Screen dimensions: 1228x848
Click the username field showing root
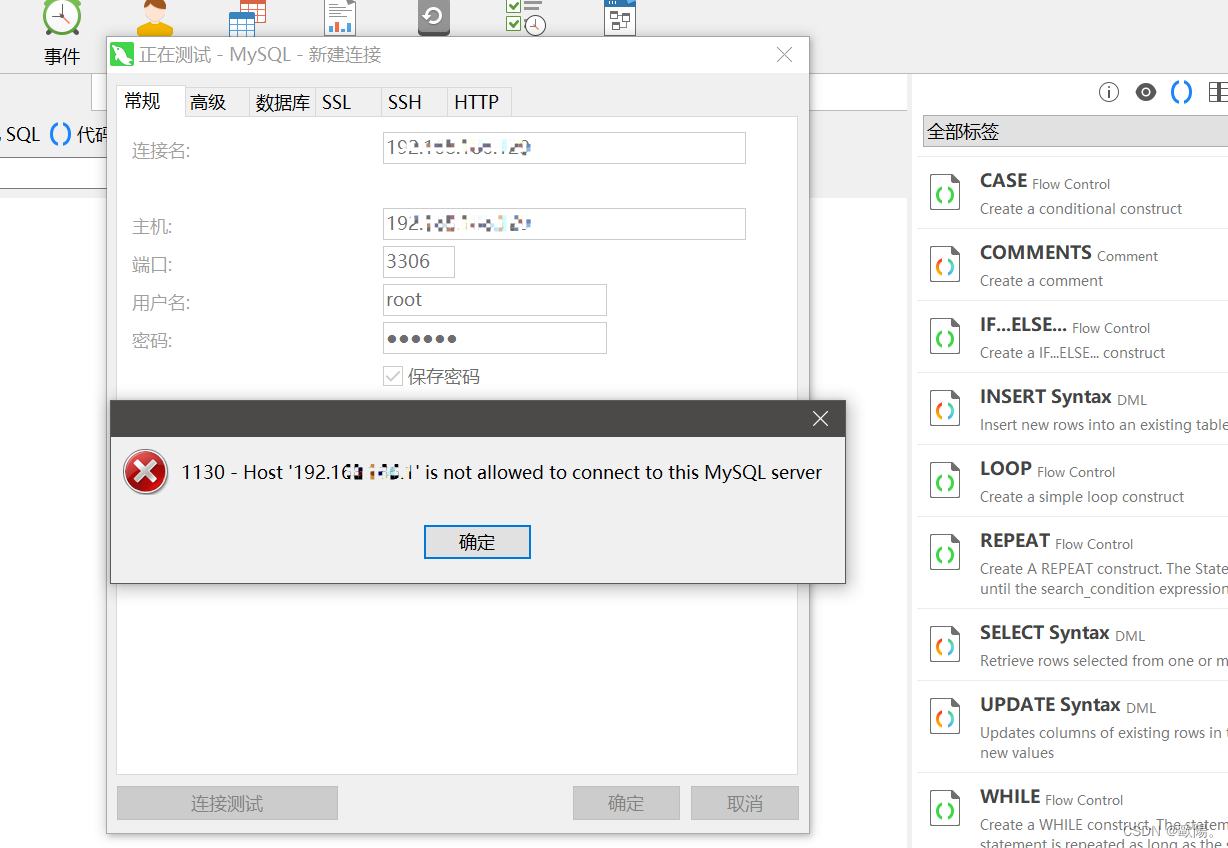pyautogui.click(x=495, y=300)
